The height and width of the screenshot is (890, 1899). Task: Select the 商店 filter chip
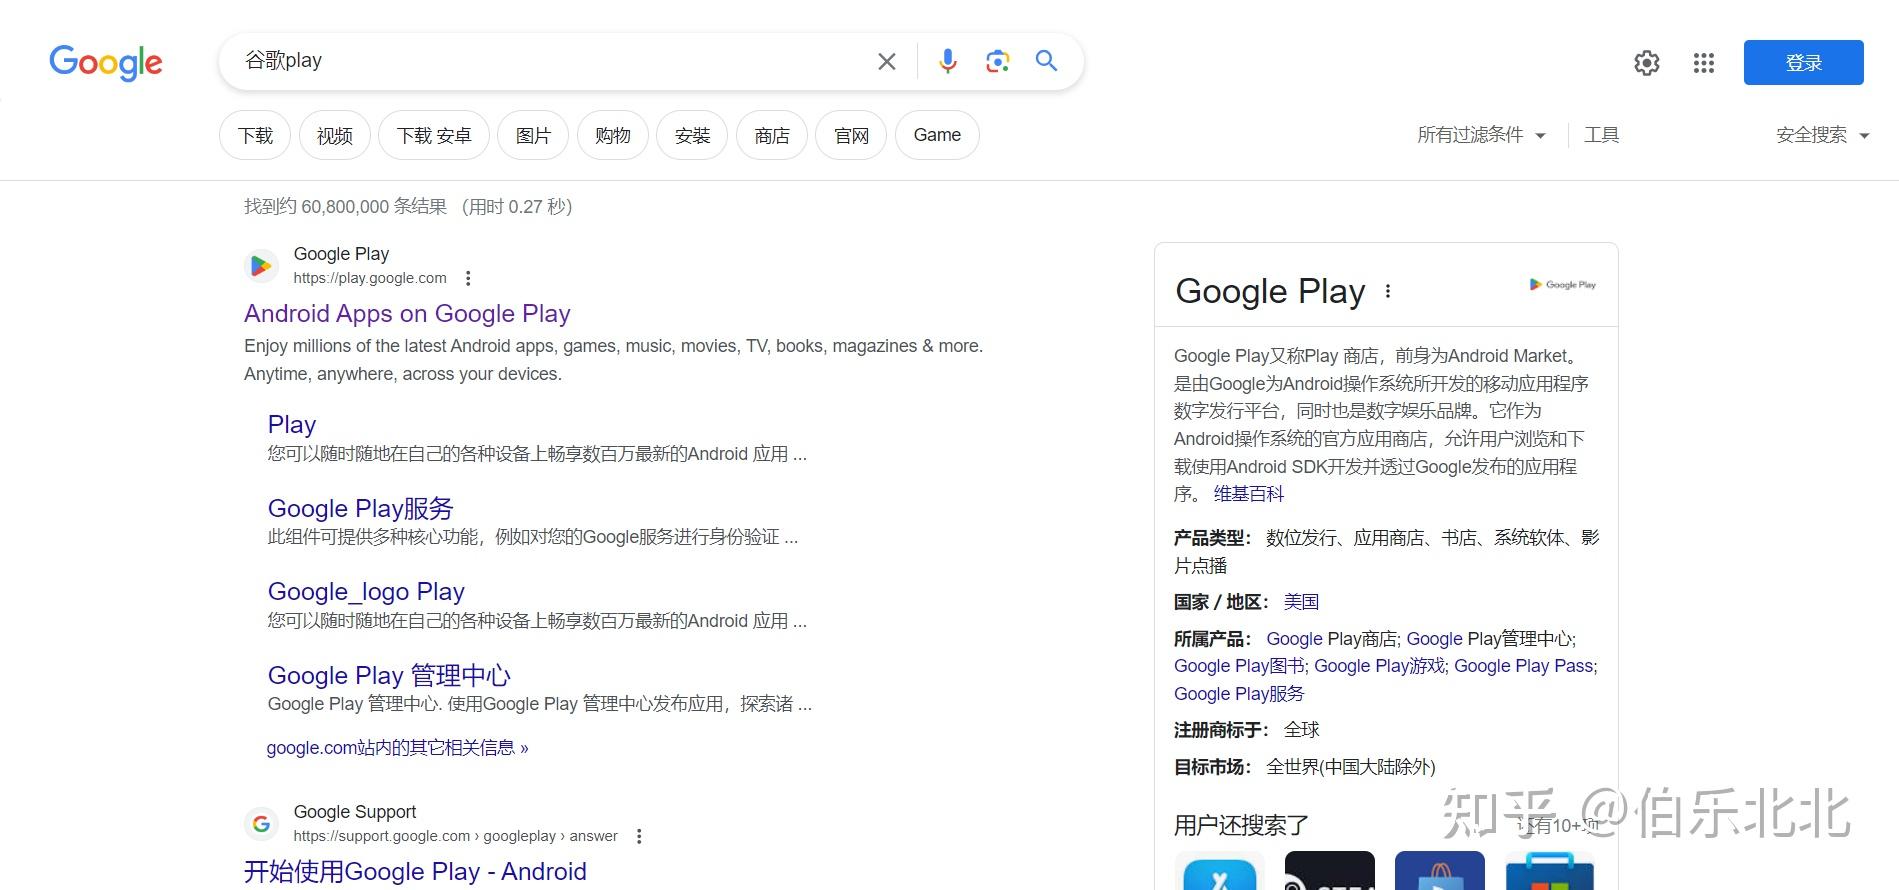[772, 135]
